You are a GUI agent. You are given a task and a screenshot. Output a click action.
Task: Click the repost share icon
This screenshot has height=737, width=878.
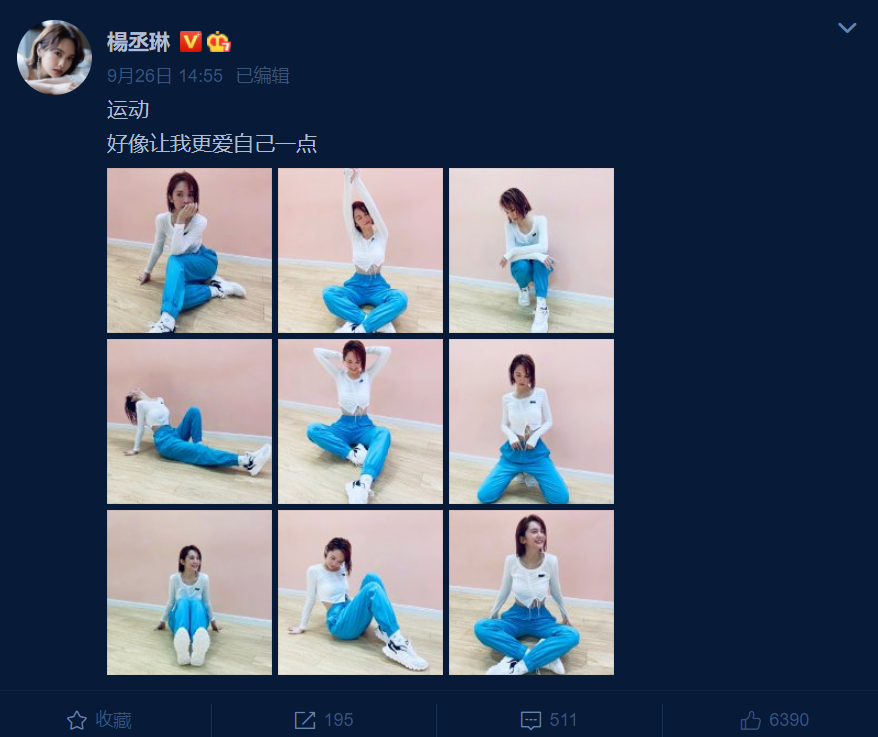pos(305,720)
